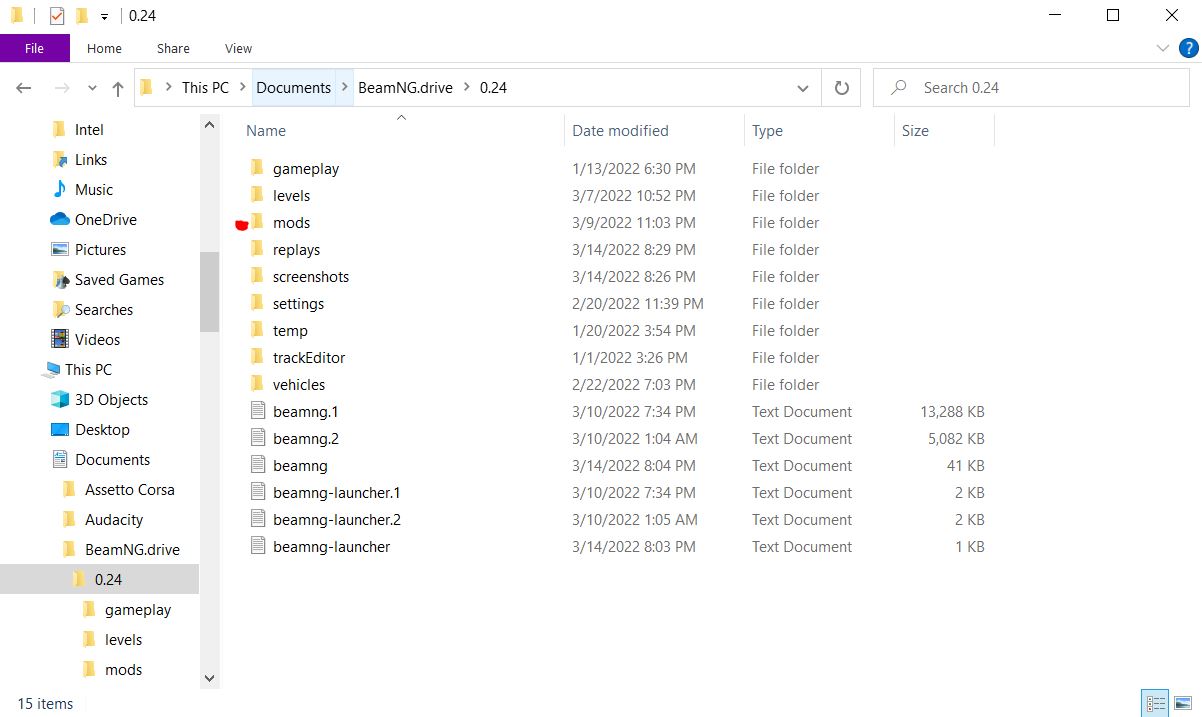Select the mods folder icon in file list

(256, 222)
